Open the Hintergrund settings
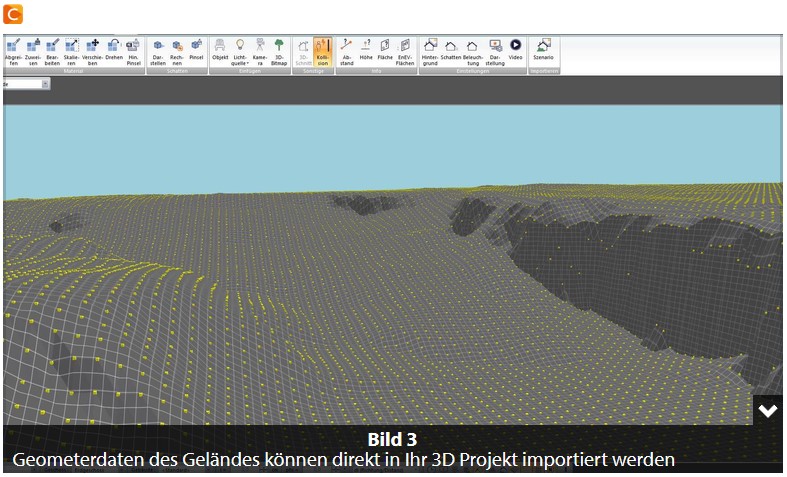787x477 pixels. (x=430, y=52)
